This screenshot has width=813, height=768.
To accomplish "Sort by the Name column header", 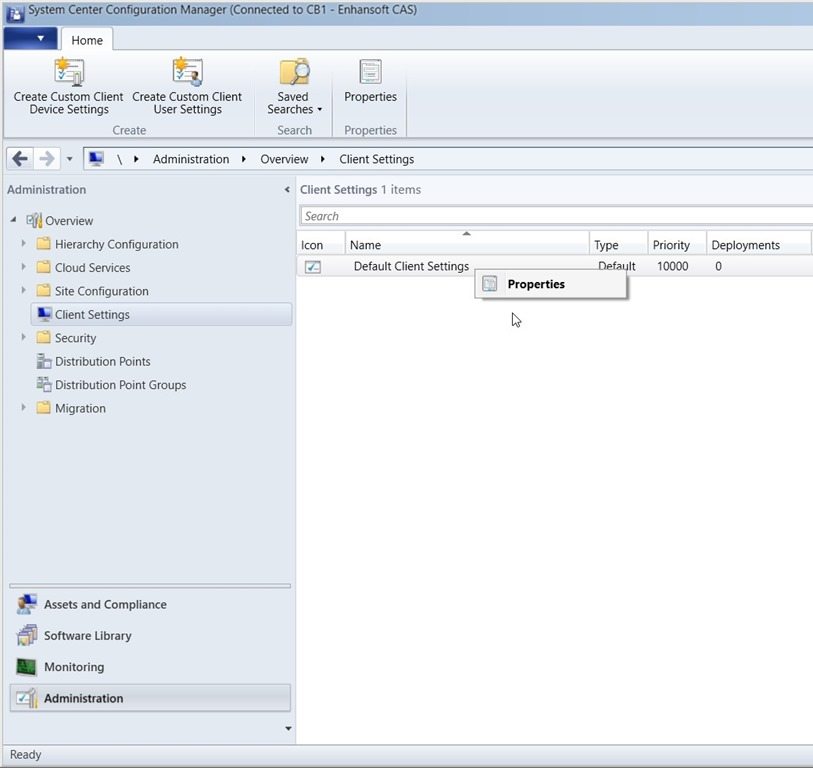I will pos(467,245).
